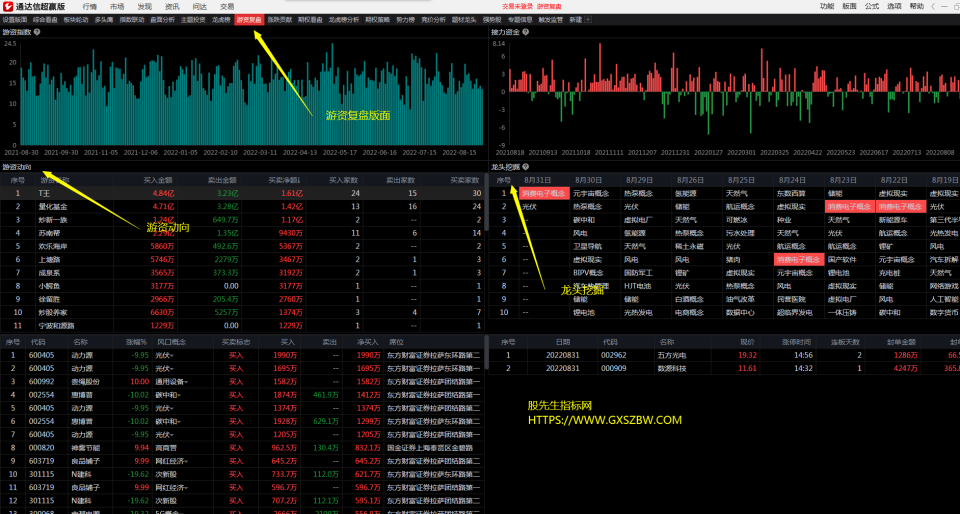Select the 苏南帮 row

coord(242,233)
